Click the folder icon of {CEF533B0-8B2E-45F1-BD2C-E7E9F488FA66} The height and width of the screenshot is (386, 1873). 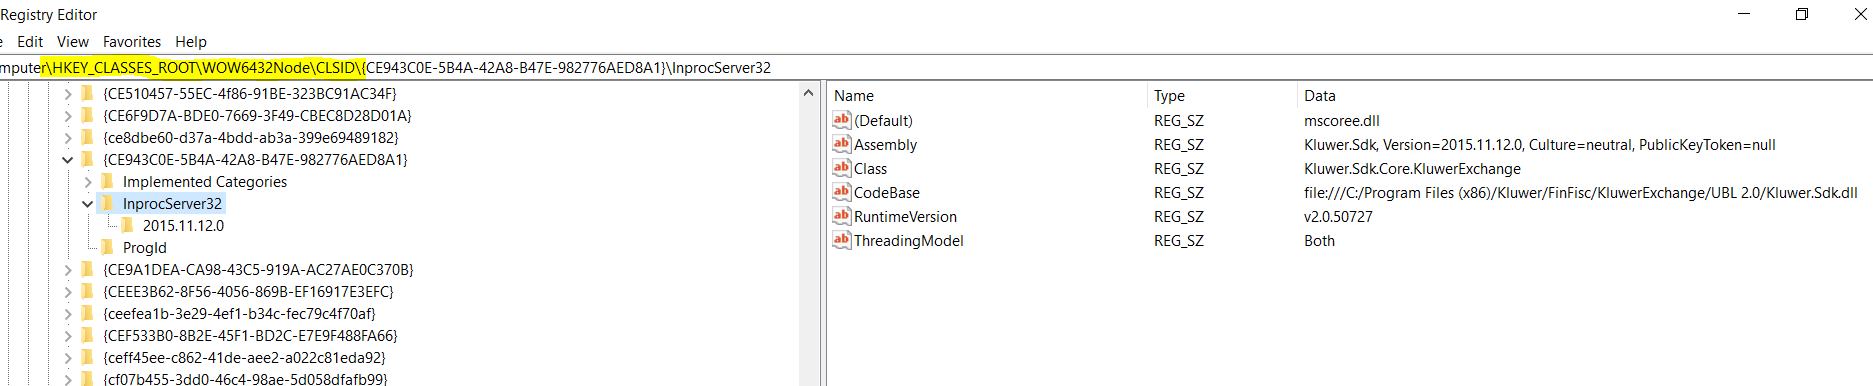pos(87,336)
